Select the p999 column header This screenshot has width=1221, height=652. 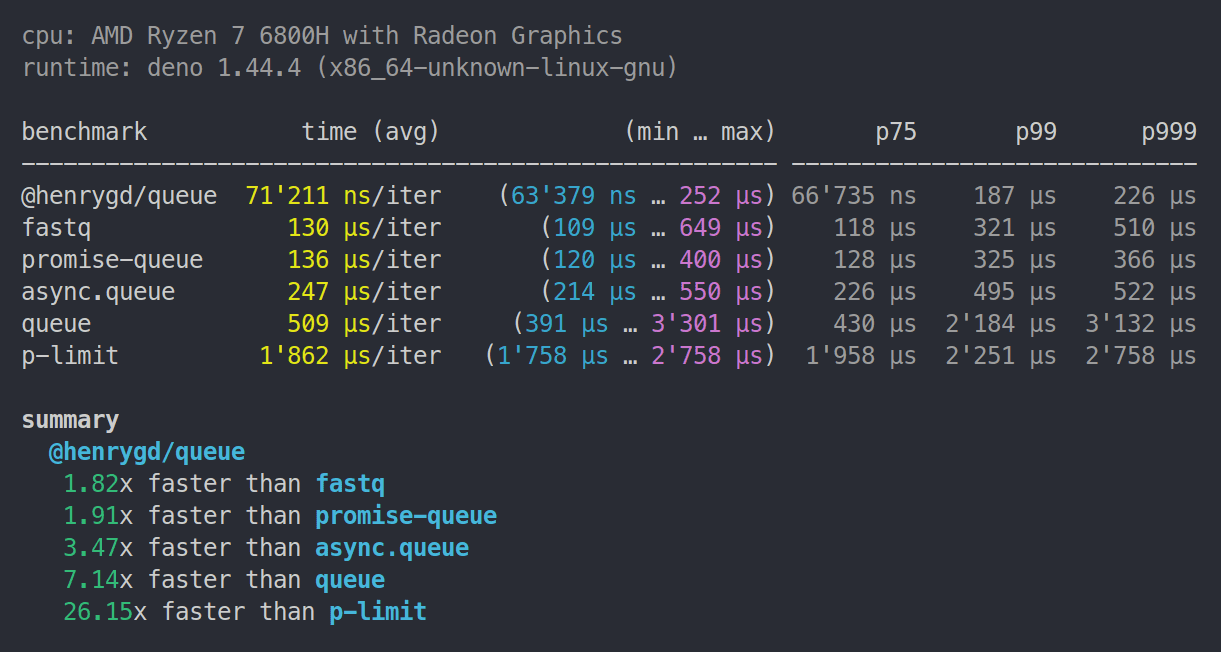click(x=1169, y=132)
